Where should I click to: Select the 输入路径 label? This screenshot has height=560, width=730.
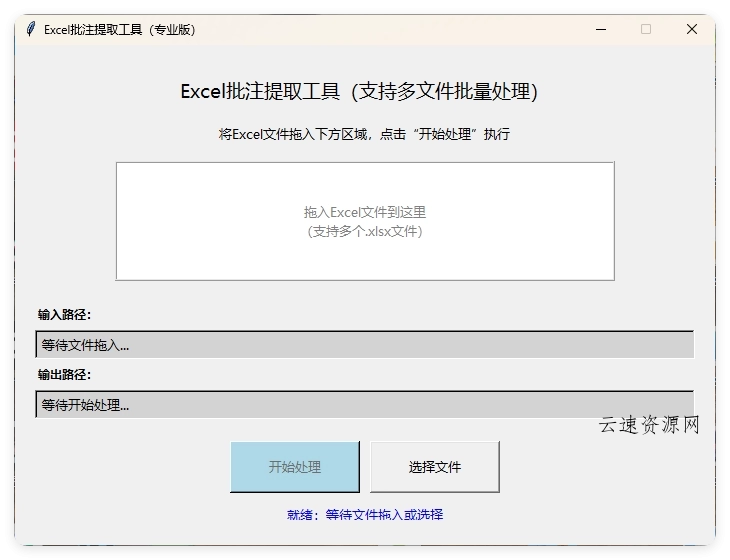[64, 315]
